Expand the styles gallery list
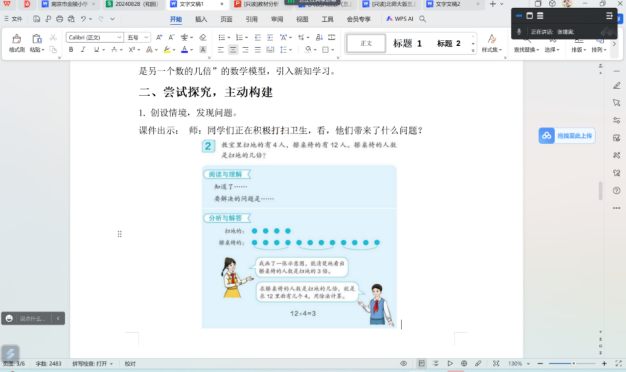This screenshot has height=372, width=626. 473,51
